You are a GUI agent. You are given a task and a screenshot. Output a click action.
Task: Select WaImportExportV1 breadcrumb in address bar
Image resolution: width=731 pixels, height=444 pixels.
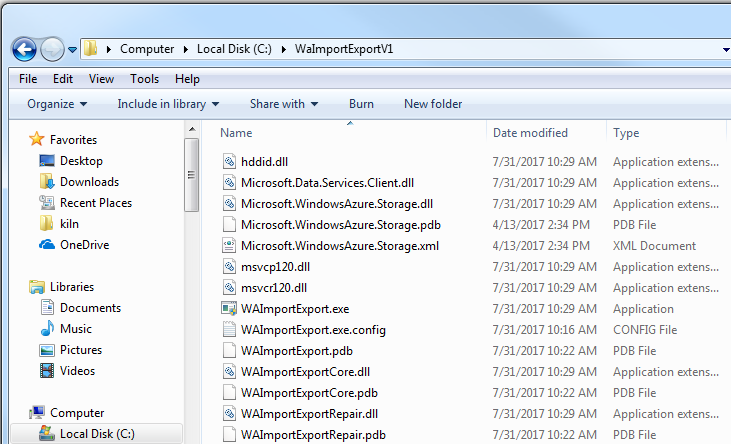(x=344, y=49)
